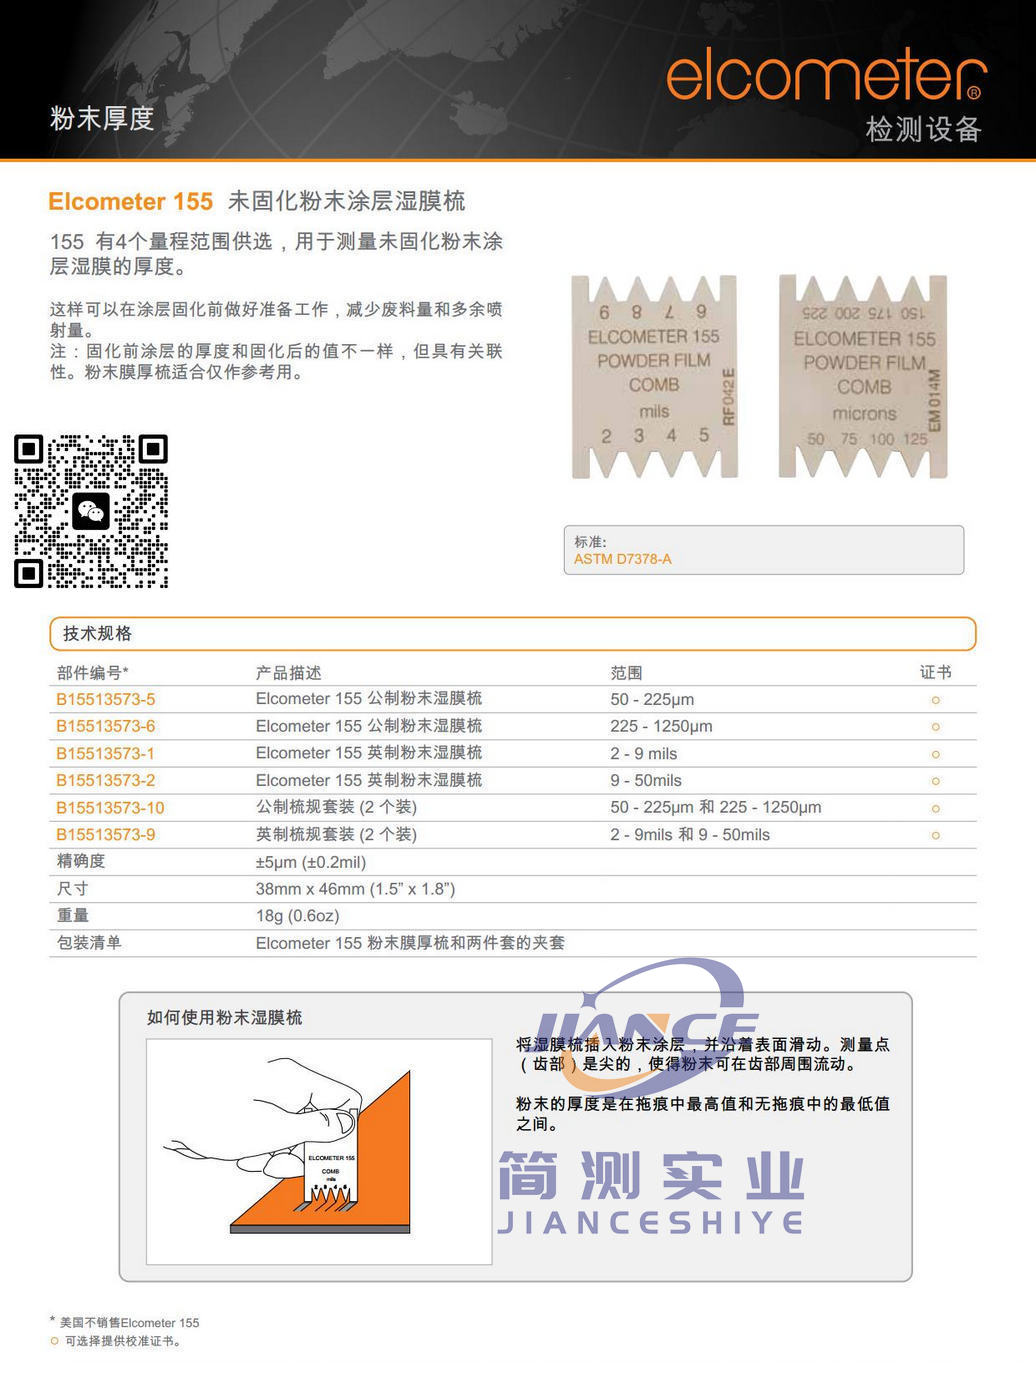Click the mils powder film comb photo

(654, 377)
